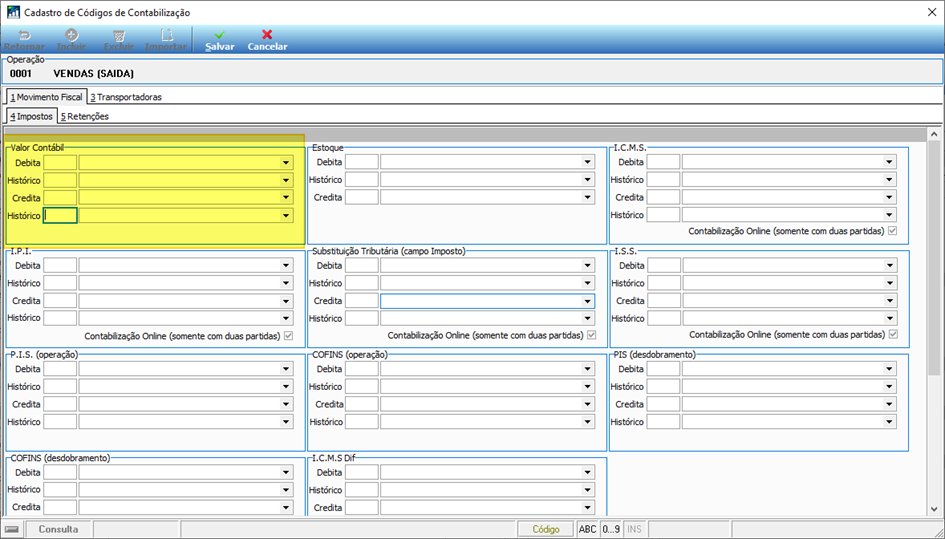Toggle I.C.M.S. Contabilização Online checkbox
The width and height of the screenshot is (945, 539).
tap(893, 231)
